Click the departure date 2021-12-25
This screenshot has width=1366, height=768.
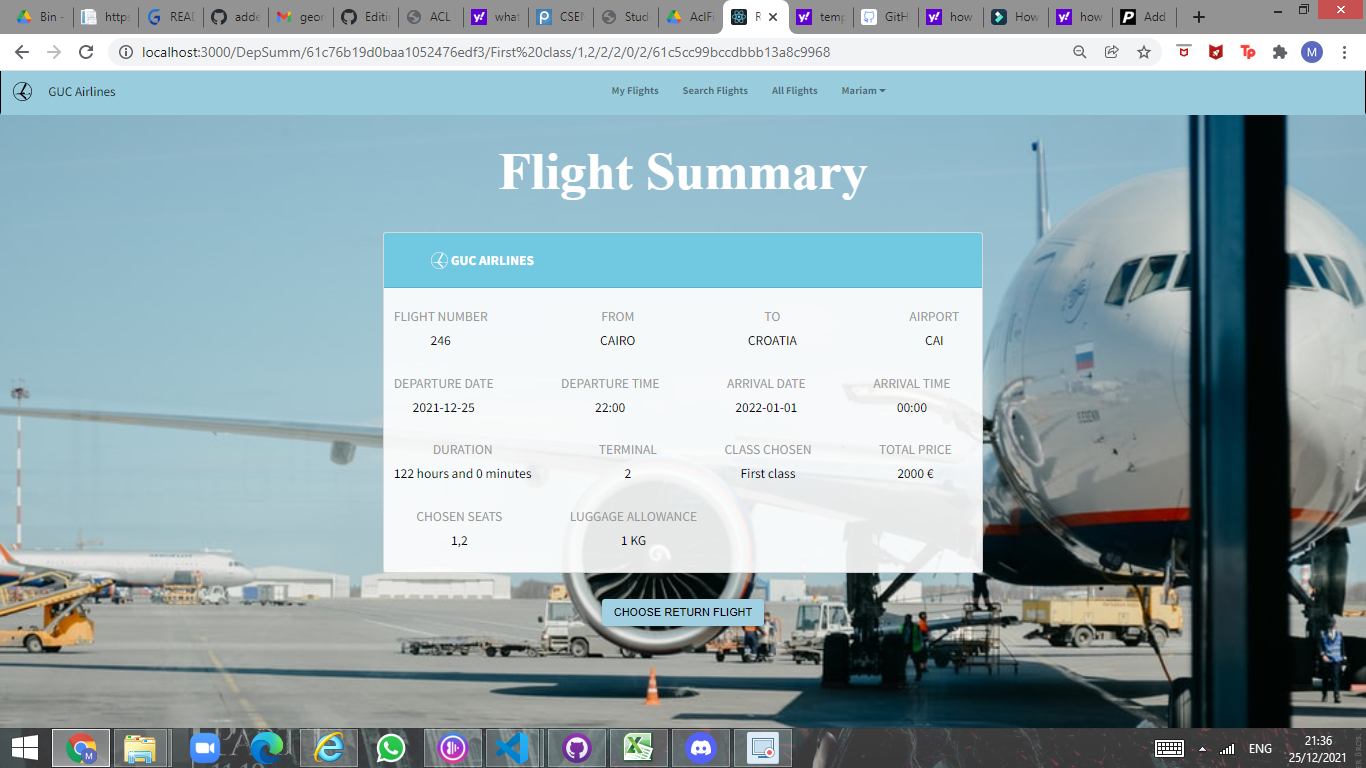444,408
